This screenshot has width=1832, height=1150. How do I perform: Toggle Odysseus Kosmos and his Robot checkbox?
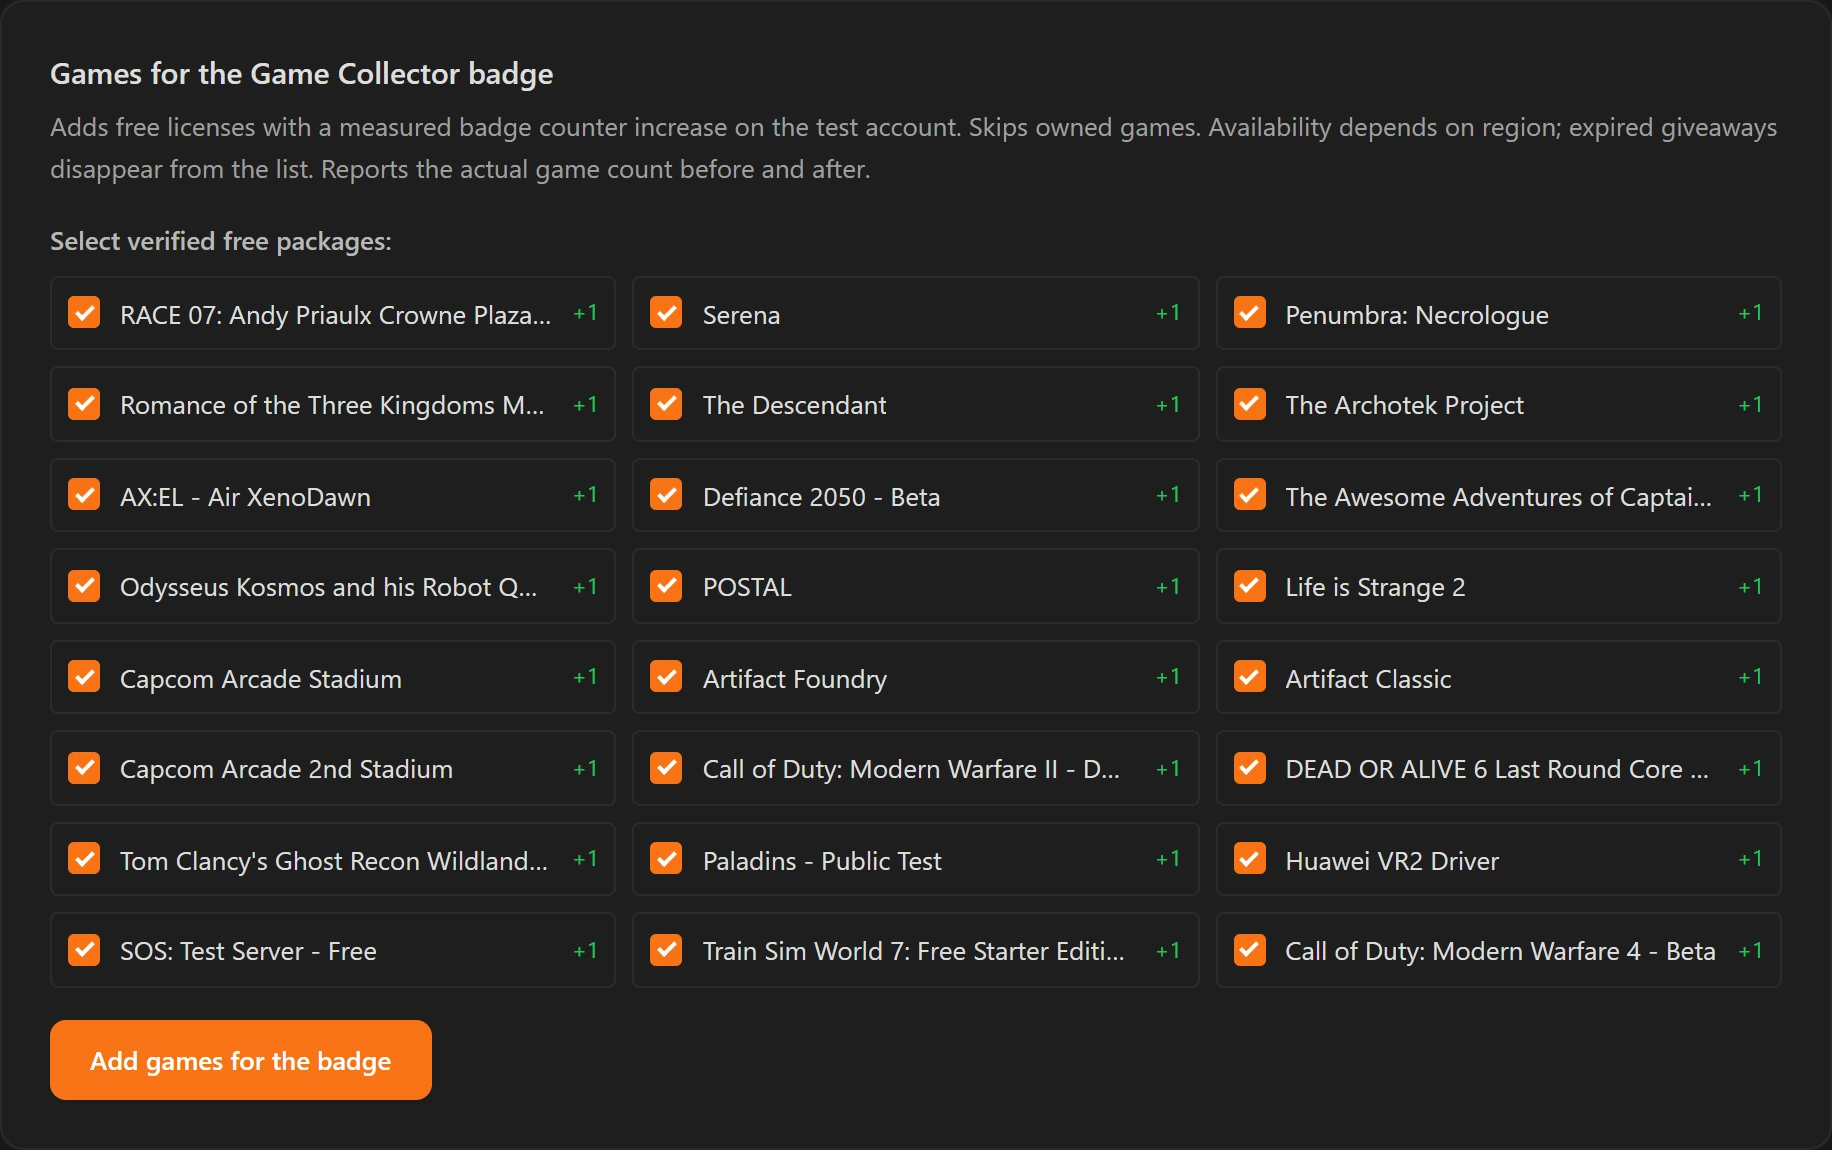pos(84,586)
